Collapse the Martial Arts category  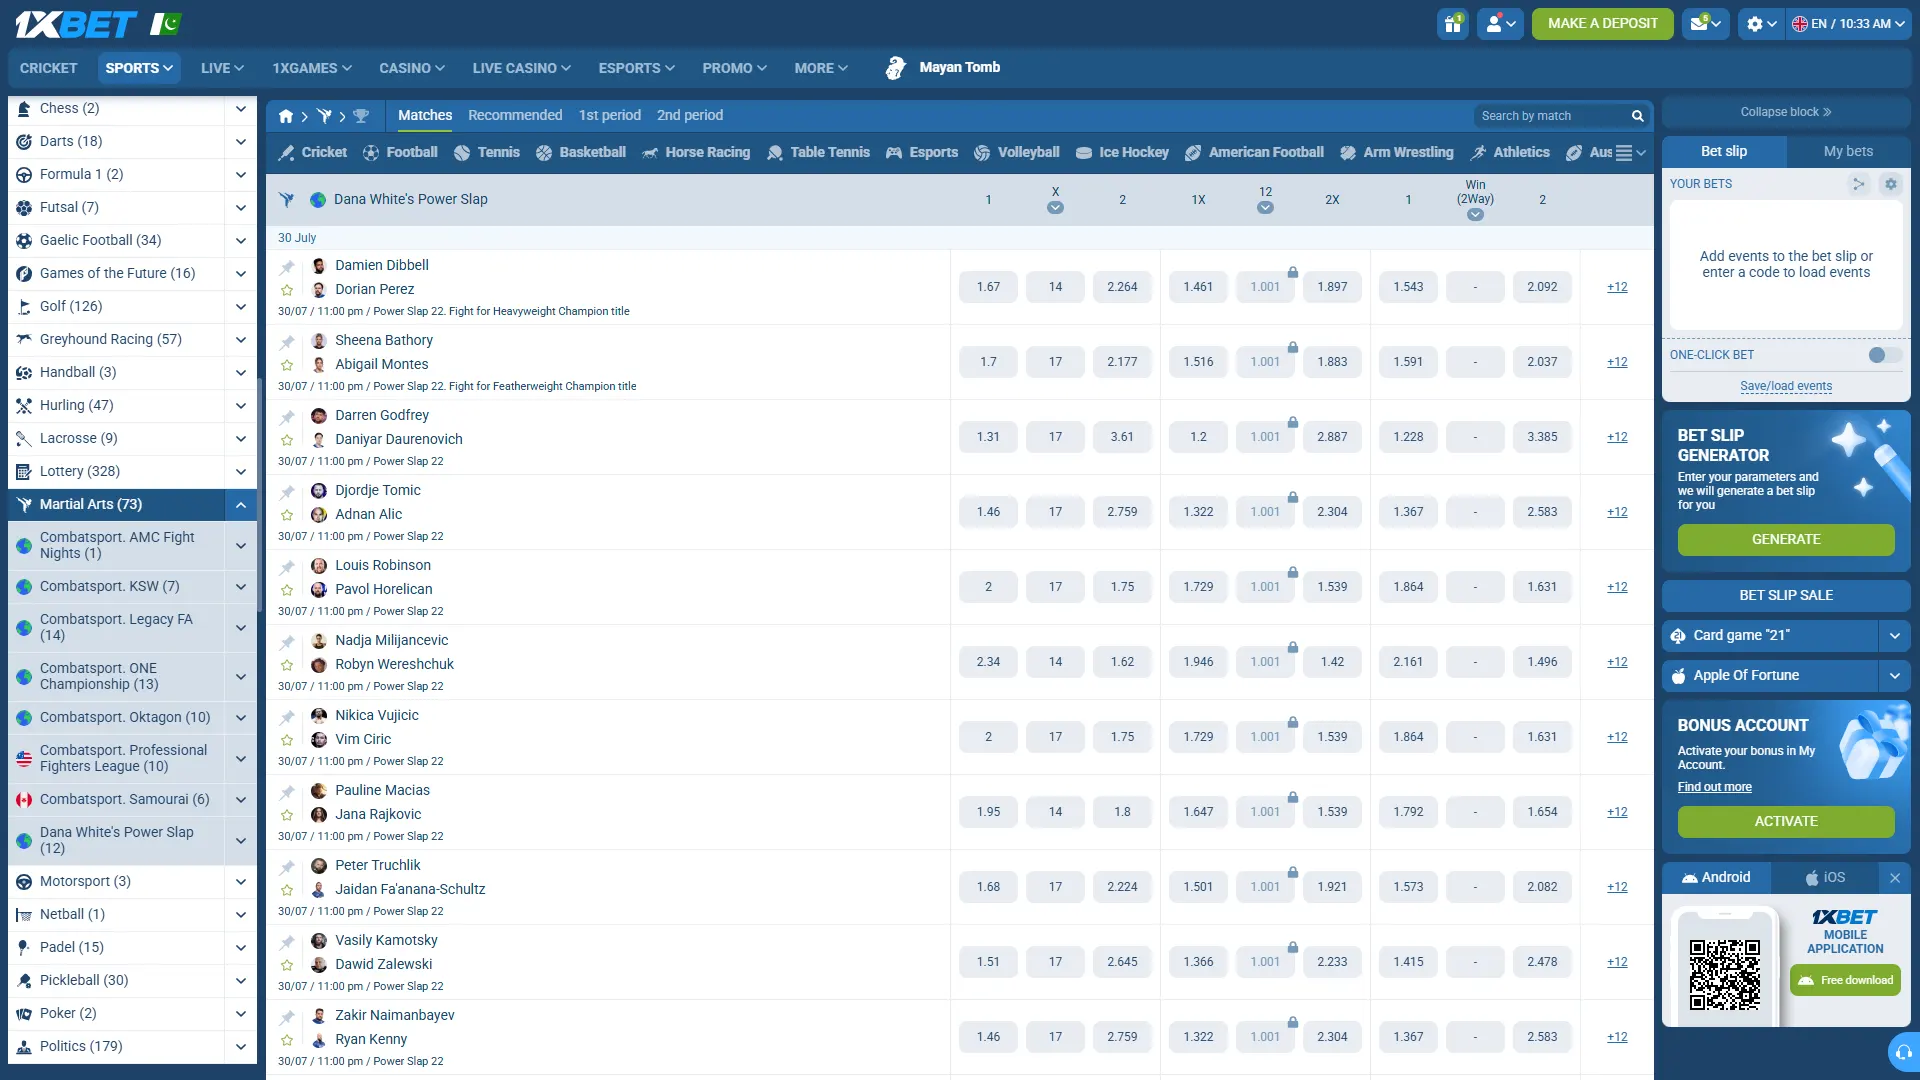(x=241, y=505)
